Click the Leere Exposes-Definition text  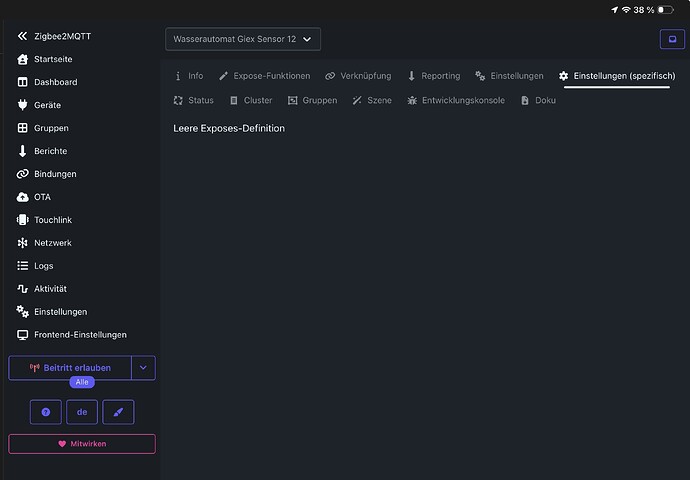coord(229,128)
